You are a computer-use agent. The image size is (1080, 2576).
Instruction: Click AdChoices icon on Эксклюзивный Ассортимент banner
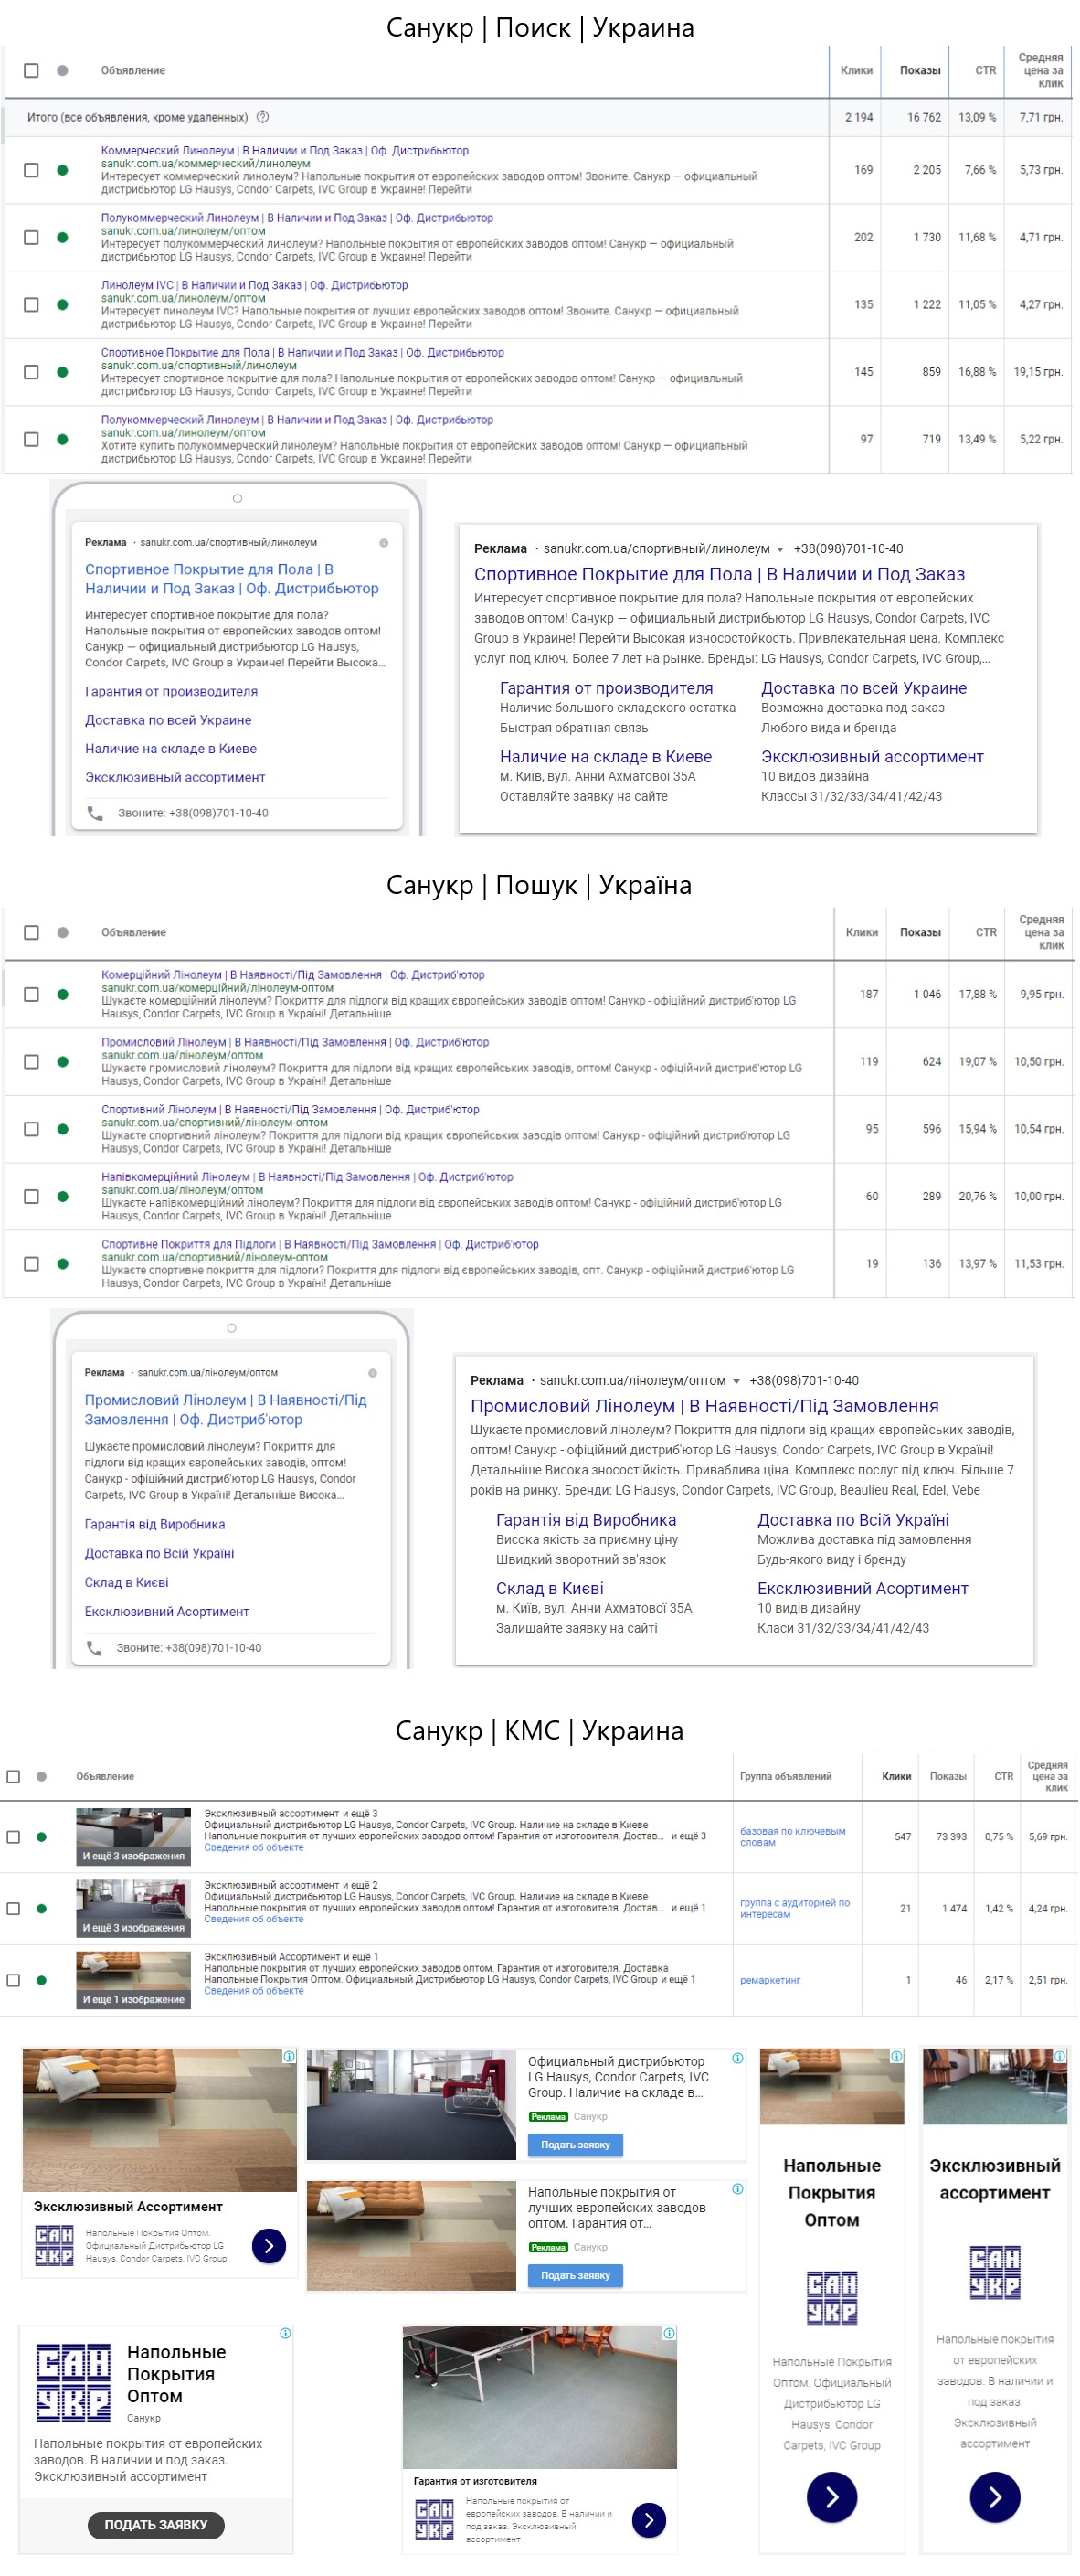289,2057
